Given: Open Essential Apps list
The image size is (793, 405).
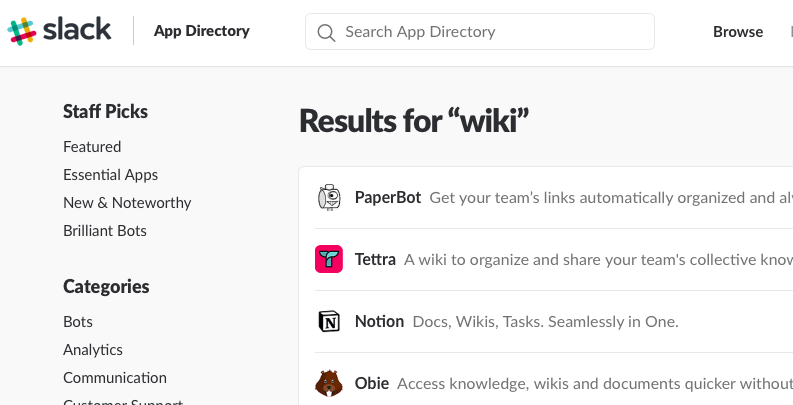Looking at the screenshot, I should point(110,175).
